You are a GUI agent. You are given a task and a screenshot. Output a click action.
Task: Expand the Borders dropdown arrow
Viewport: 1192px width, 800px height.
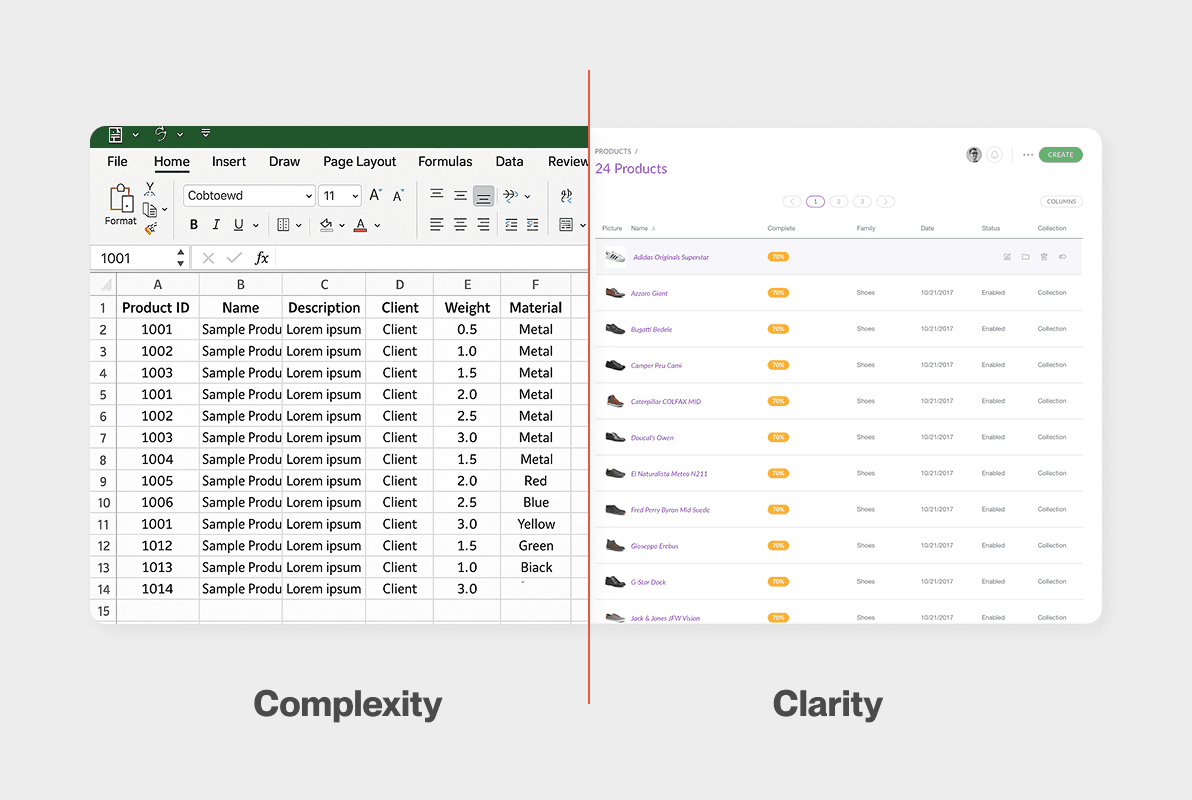click(x=299, y=226)
